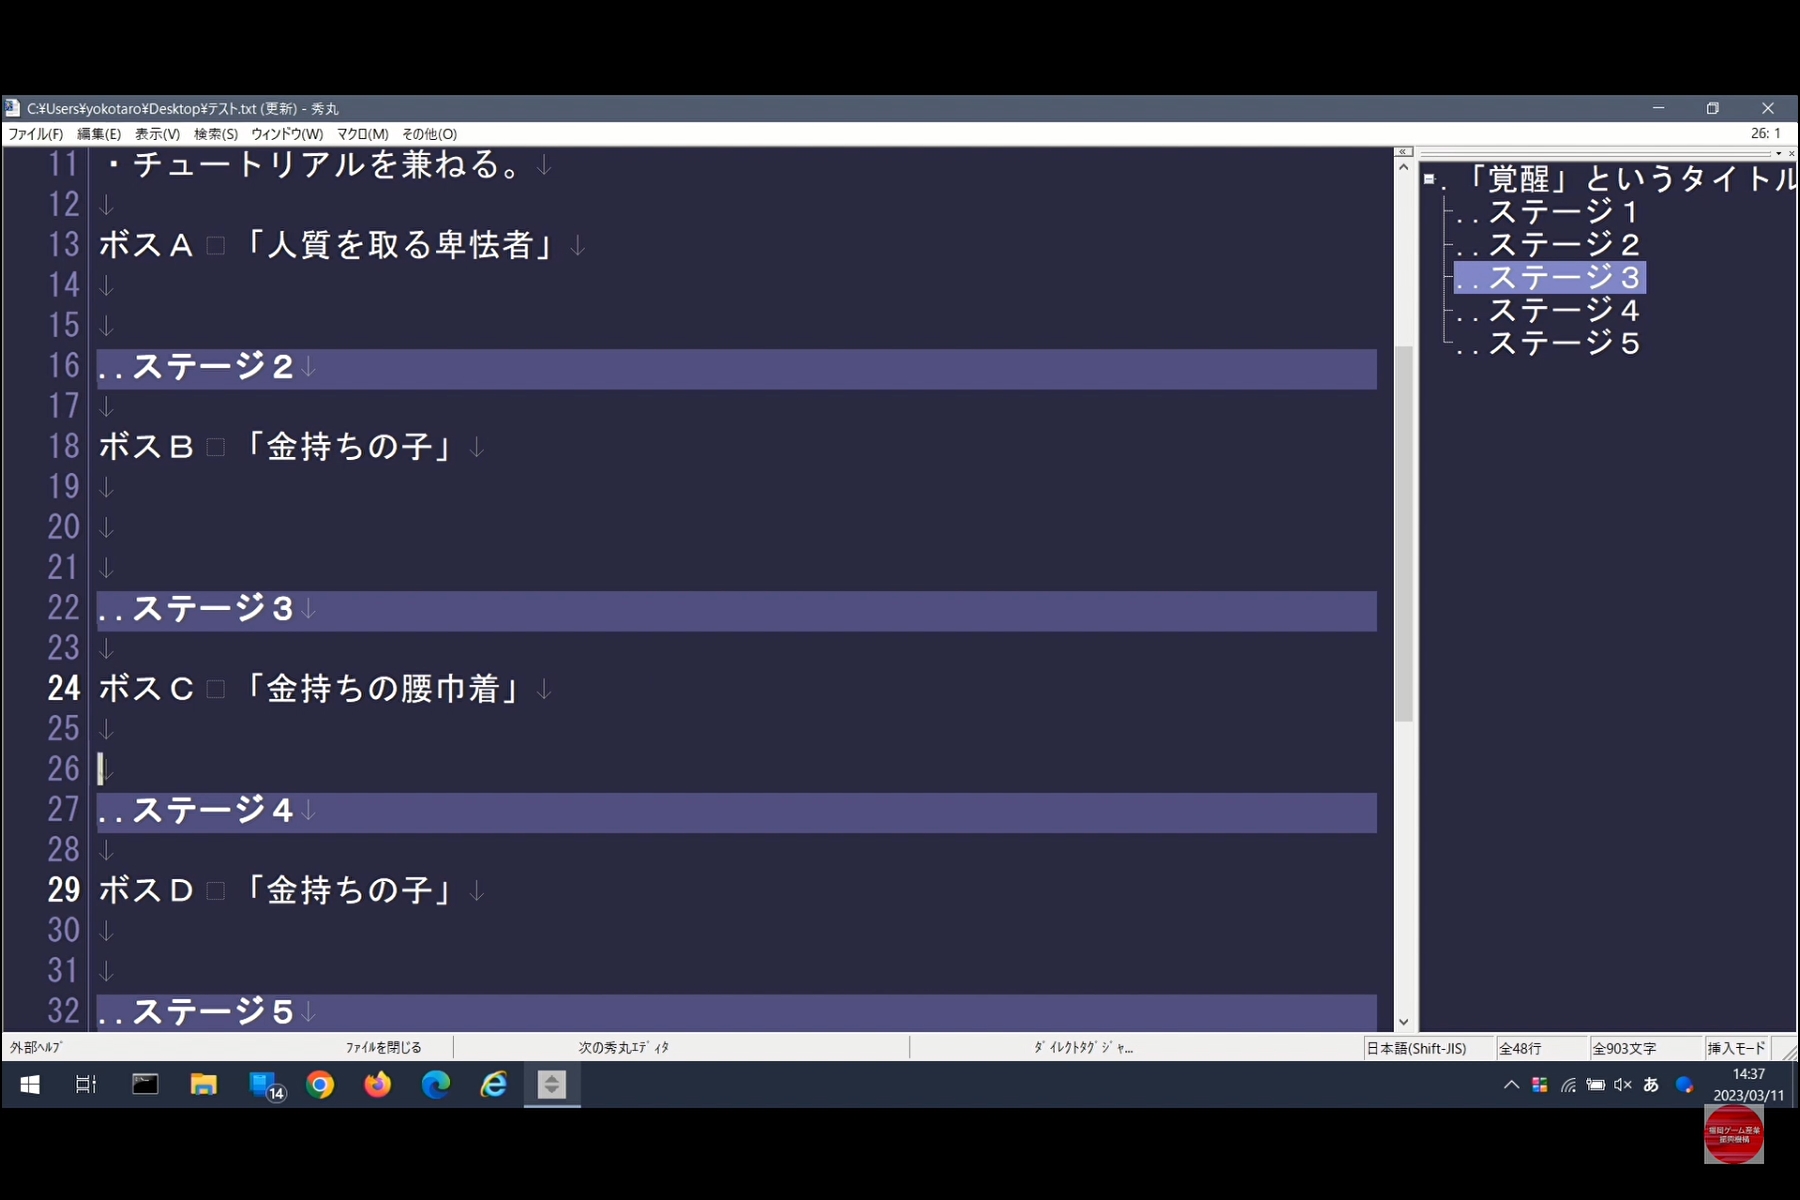Screen dimensions: 1800x1200
Task: Click the editor scrollbar up arrow
Action: click(x=1403, y=168)
